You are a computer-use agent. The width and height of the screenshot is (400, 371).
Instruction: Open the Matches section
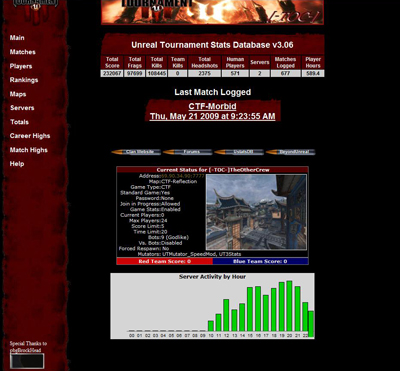tap(23, 52)
